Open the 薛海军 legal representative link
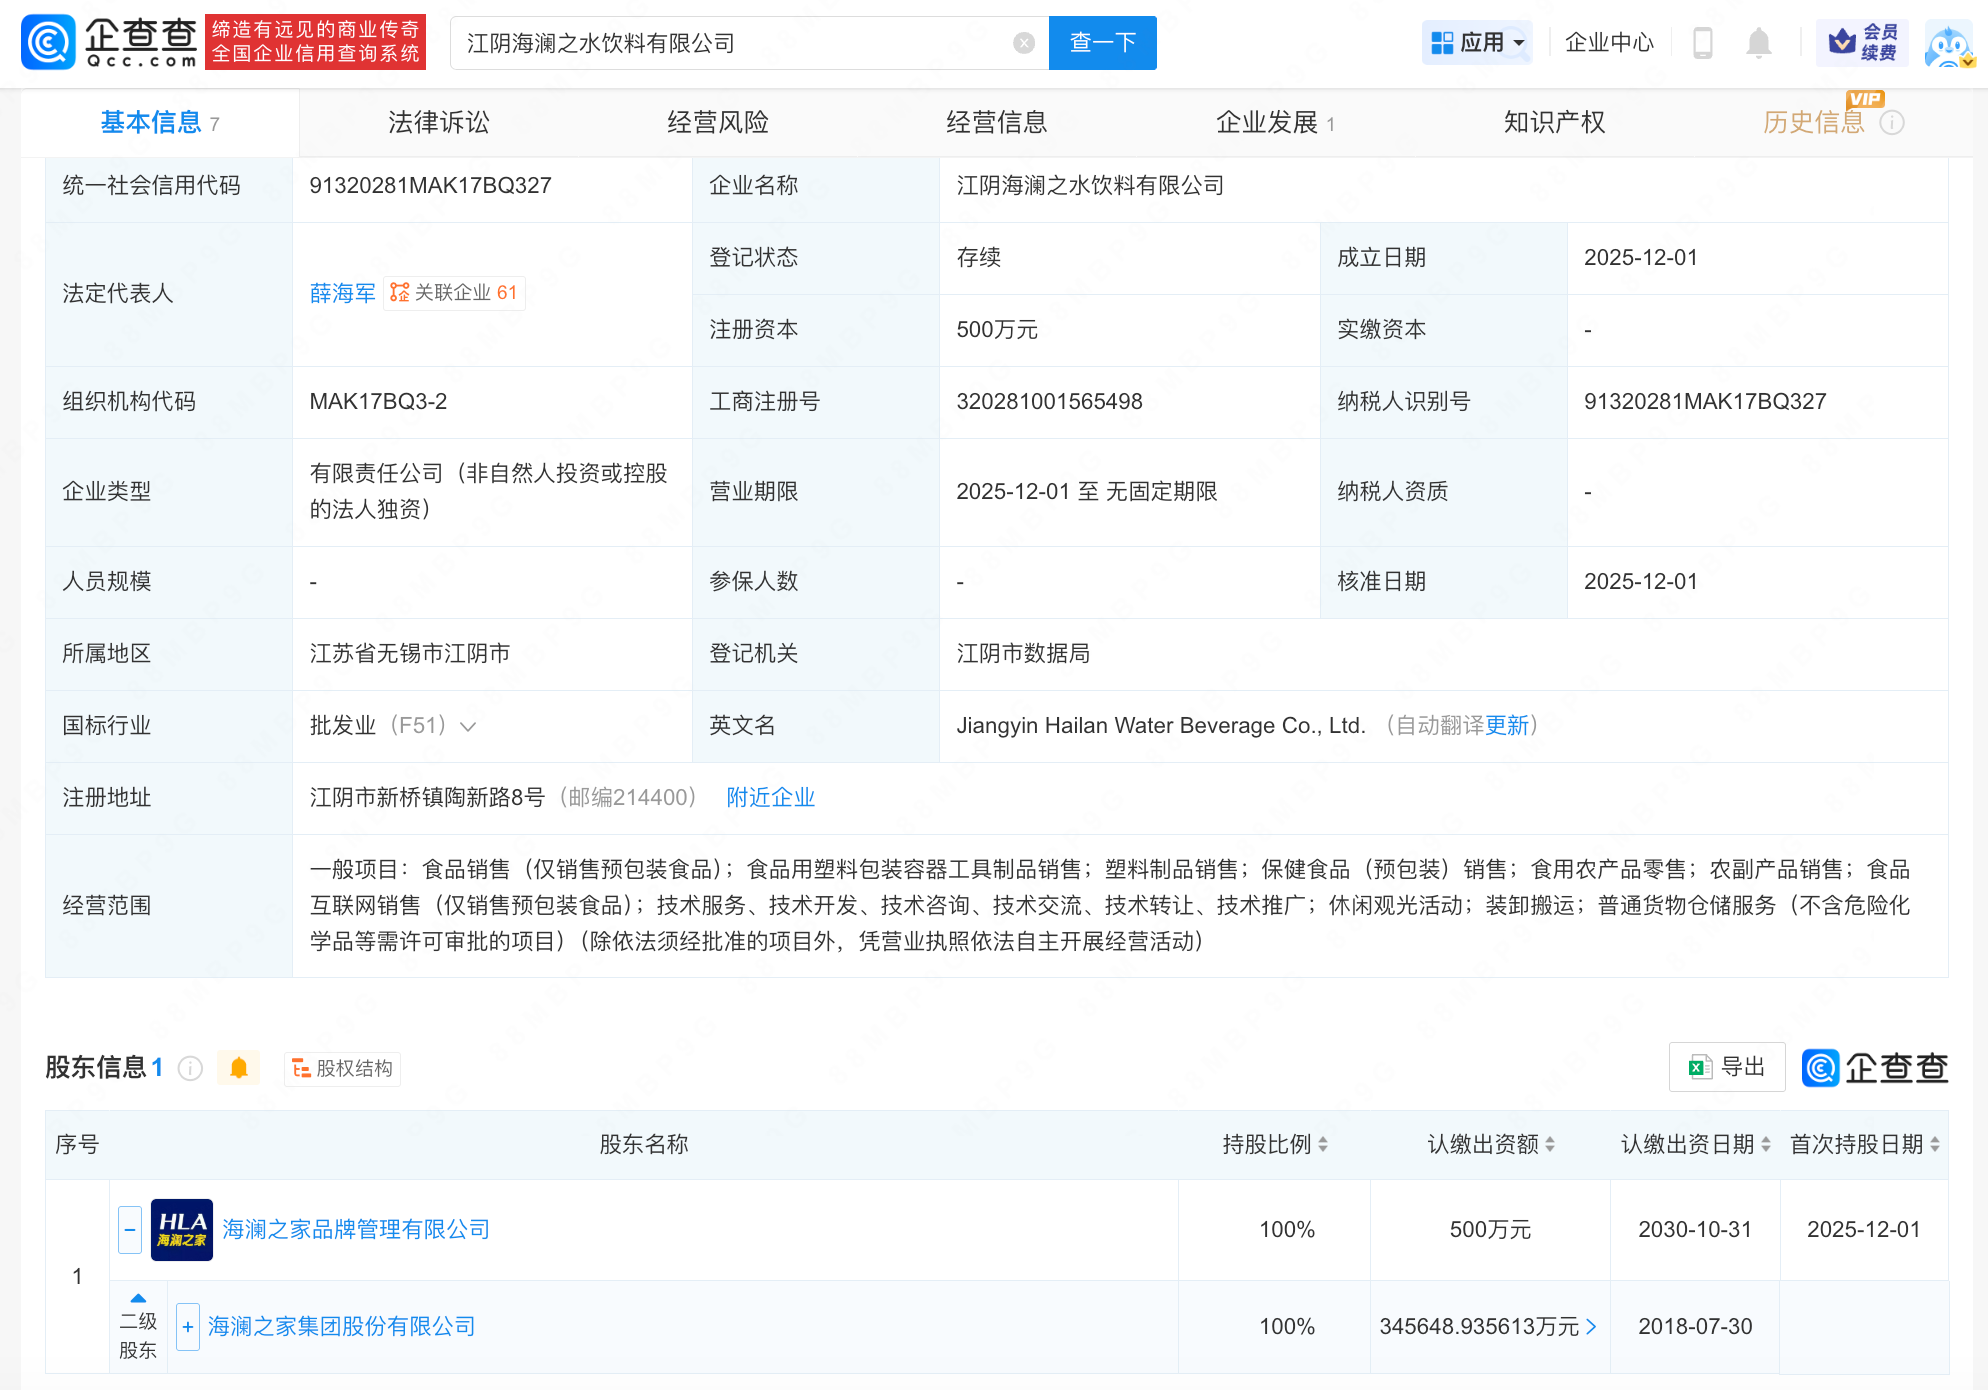The height and width of the screenshot is (1390, 1988). click(342, 293)
